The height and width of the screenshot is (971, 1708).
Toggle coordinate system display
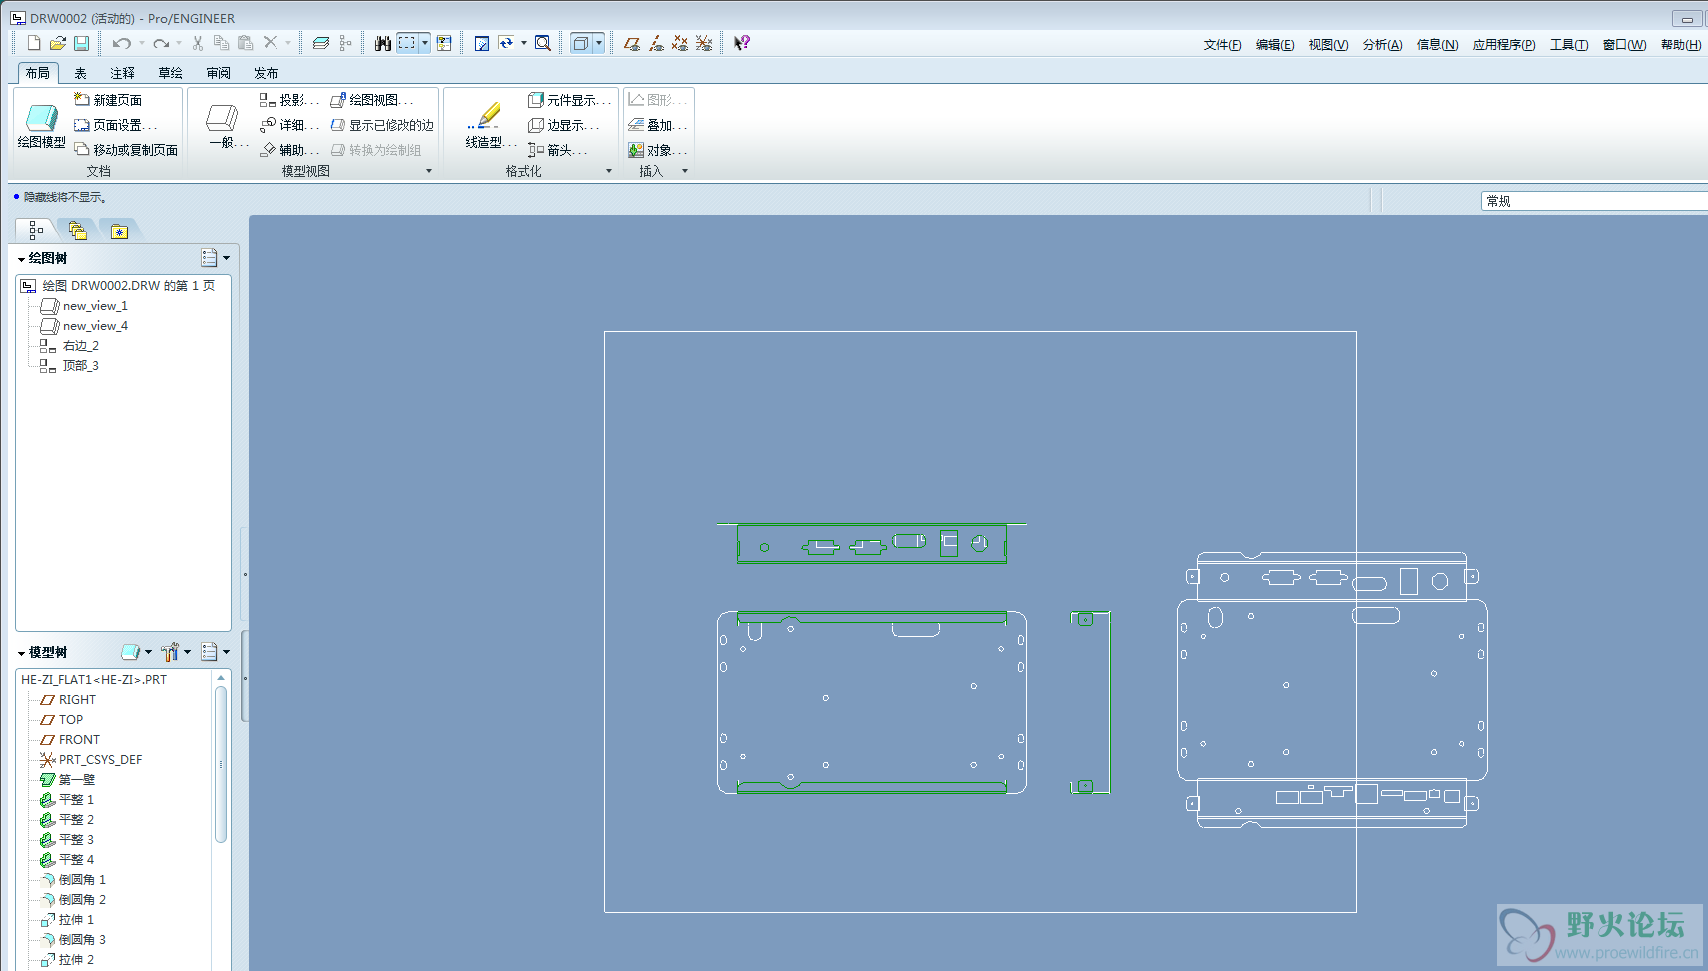[704, 43]
